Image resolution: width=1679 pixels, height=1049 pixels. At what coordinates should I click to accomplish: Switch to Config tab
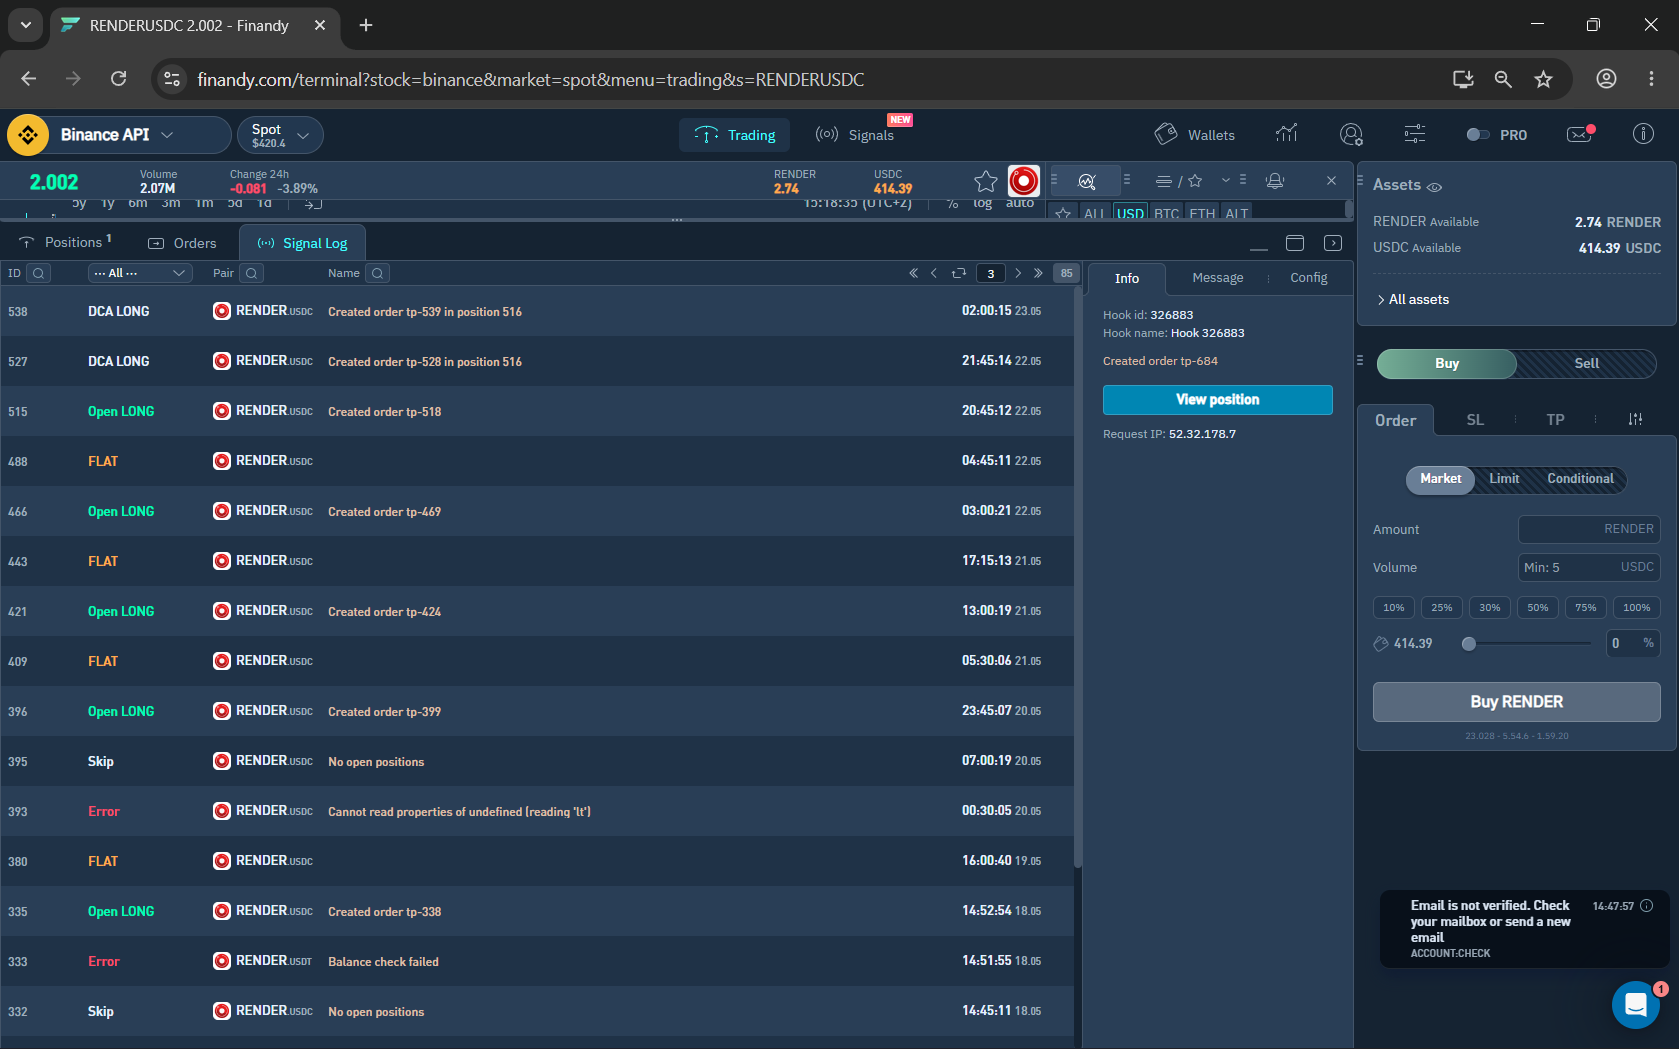click(x=1308, y=278)
